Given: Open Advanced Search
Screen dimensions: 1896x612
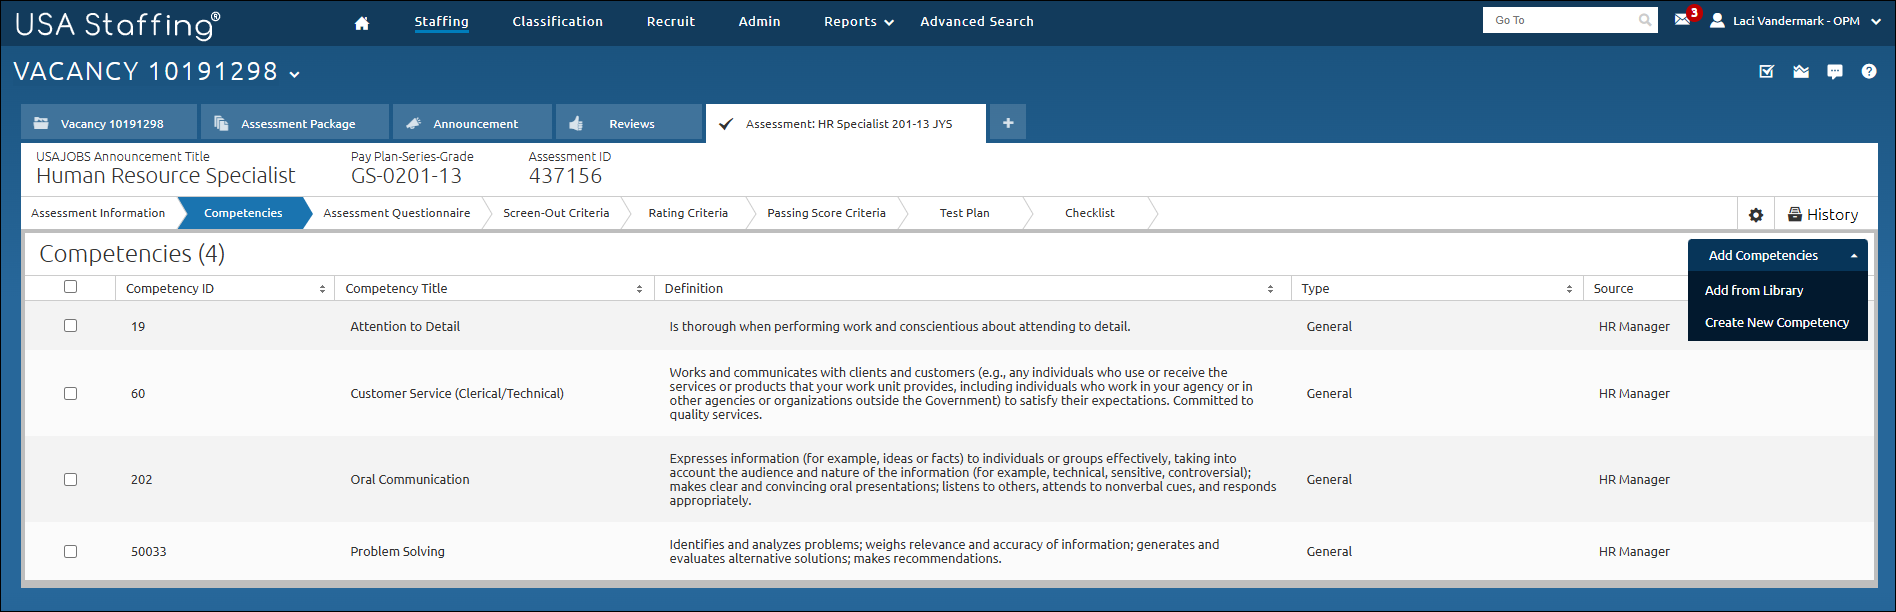Looking at the screenshot, I should (977, 21).
